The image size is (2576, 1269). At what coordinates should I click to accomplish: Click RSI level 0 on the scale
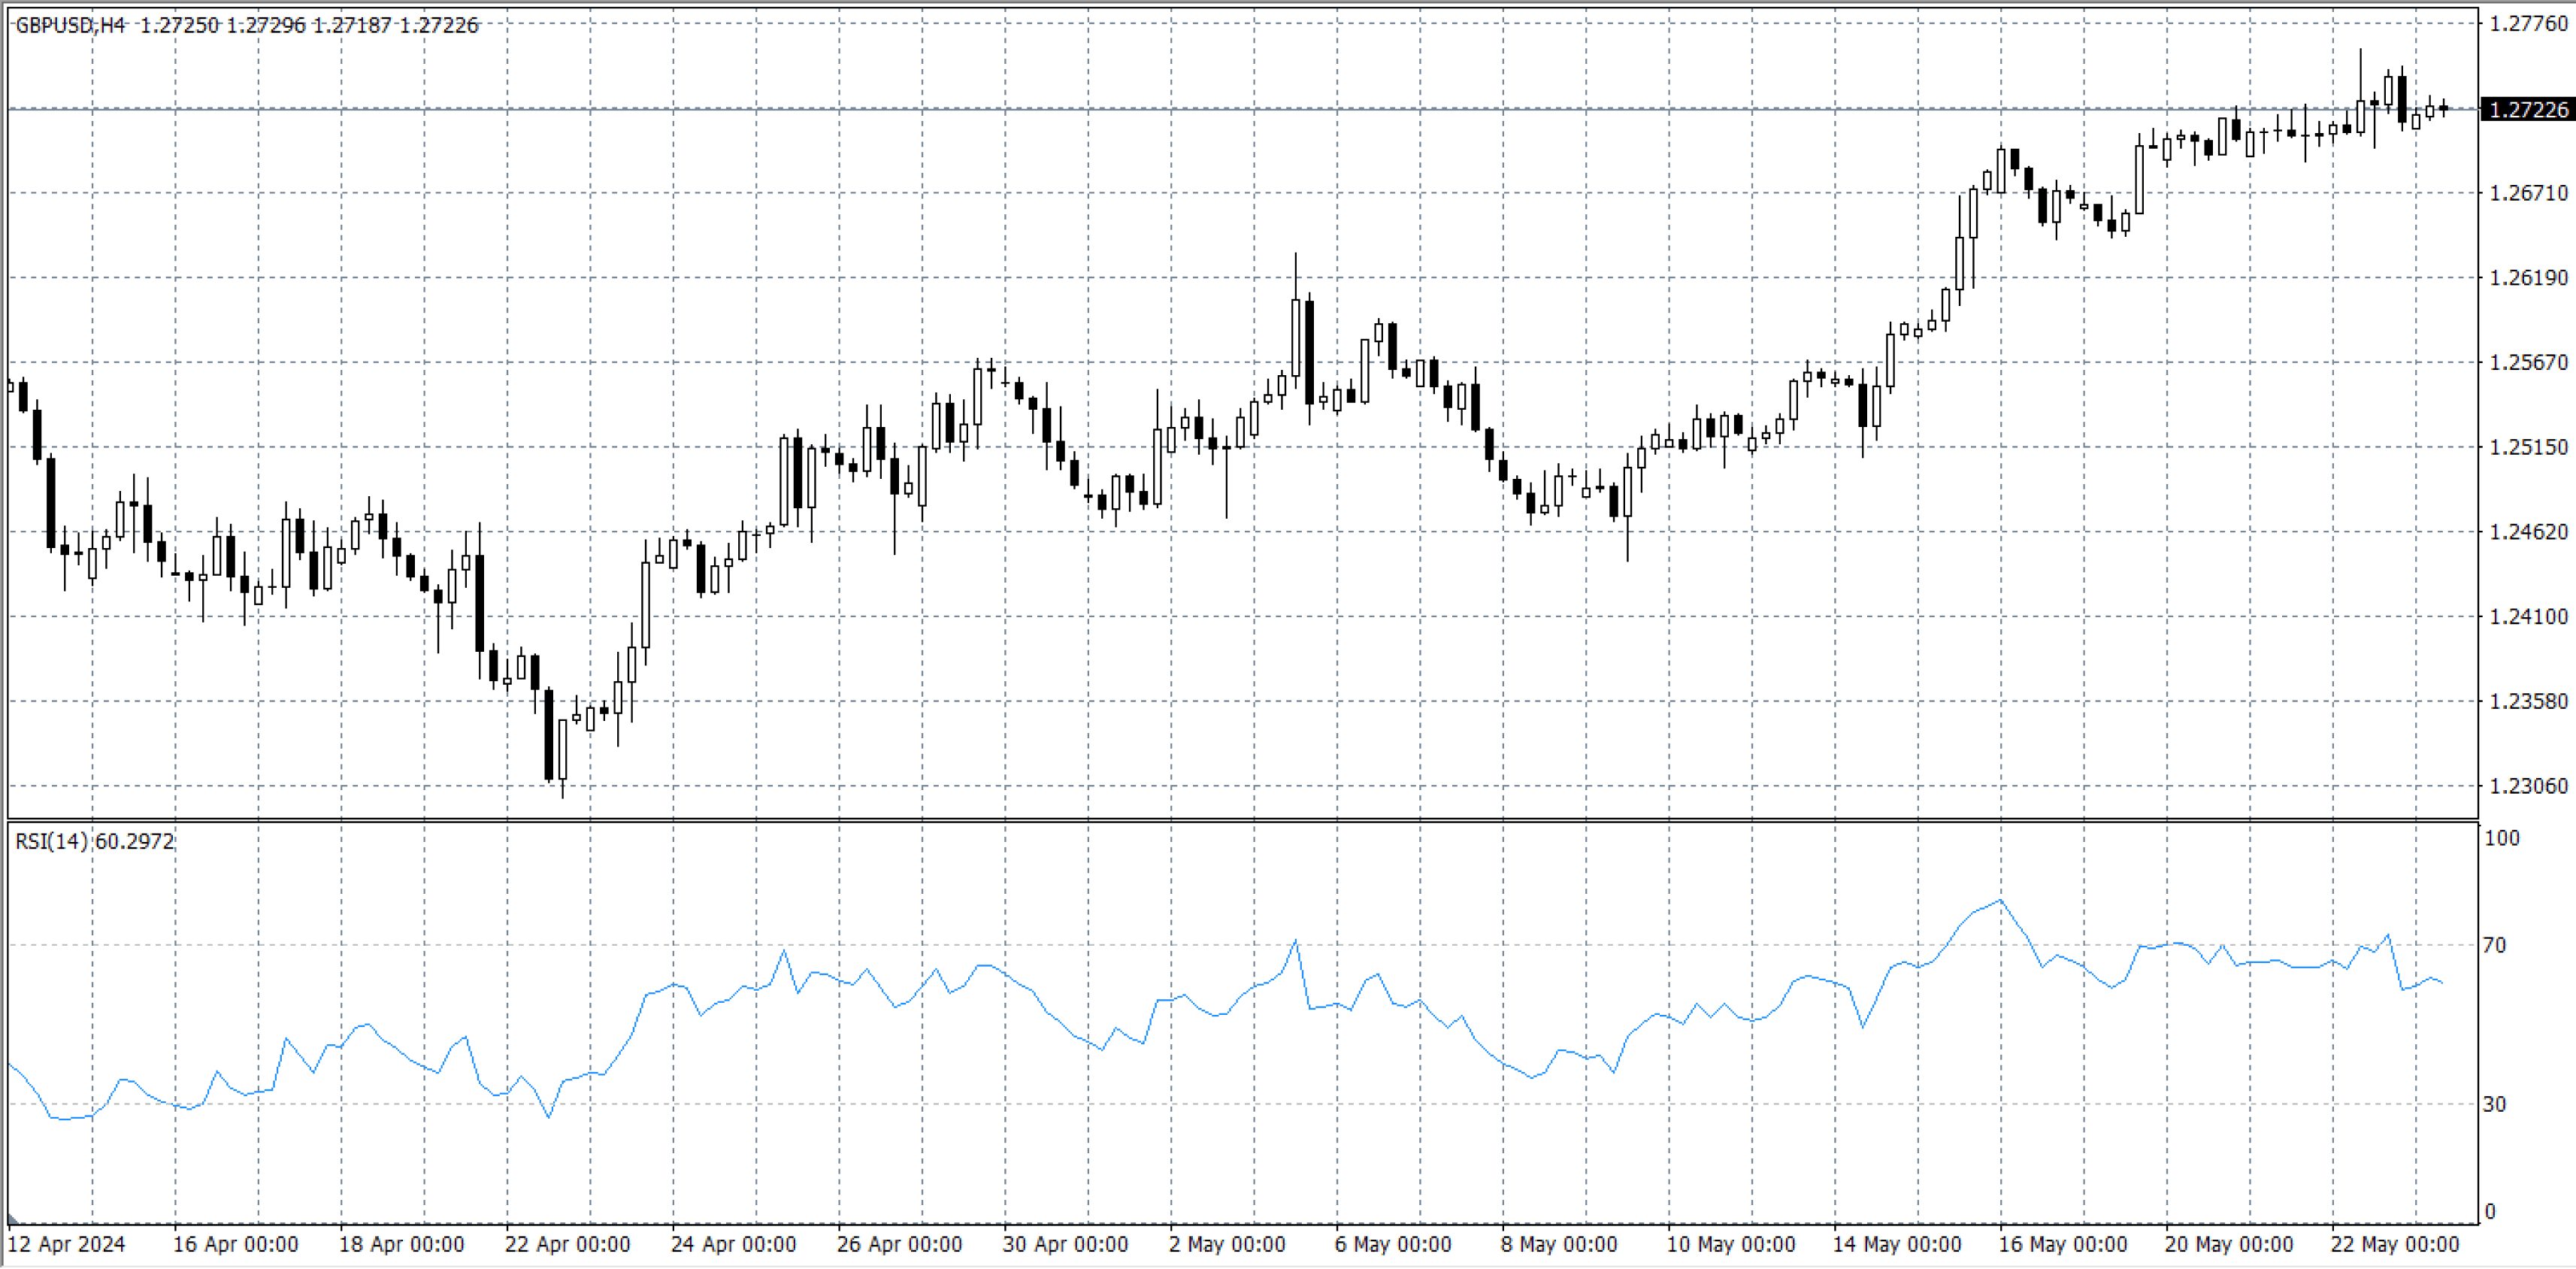click(2490, 1211)
